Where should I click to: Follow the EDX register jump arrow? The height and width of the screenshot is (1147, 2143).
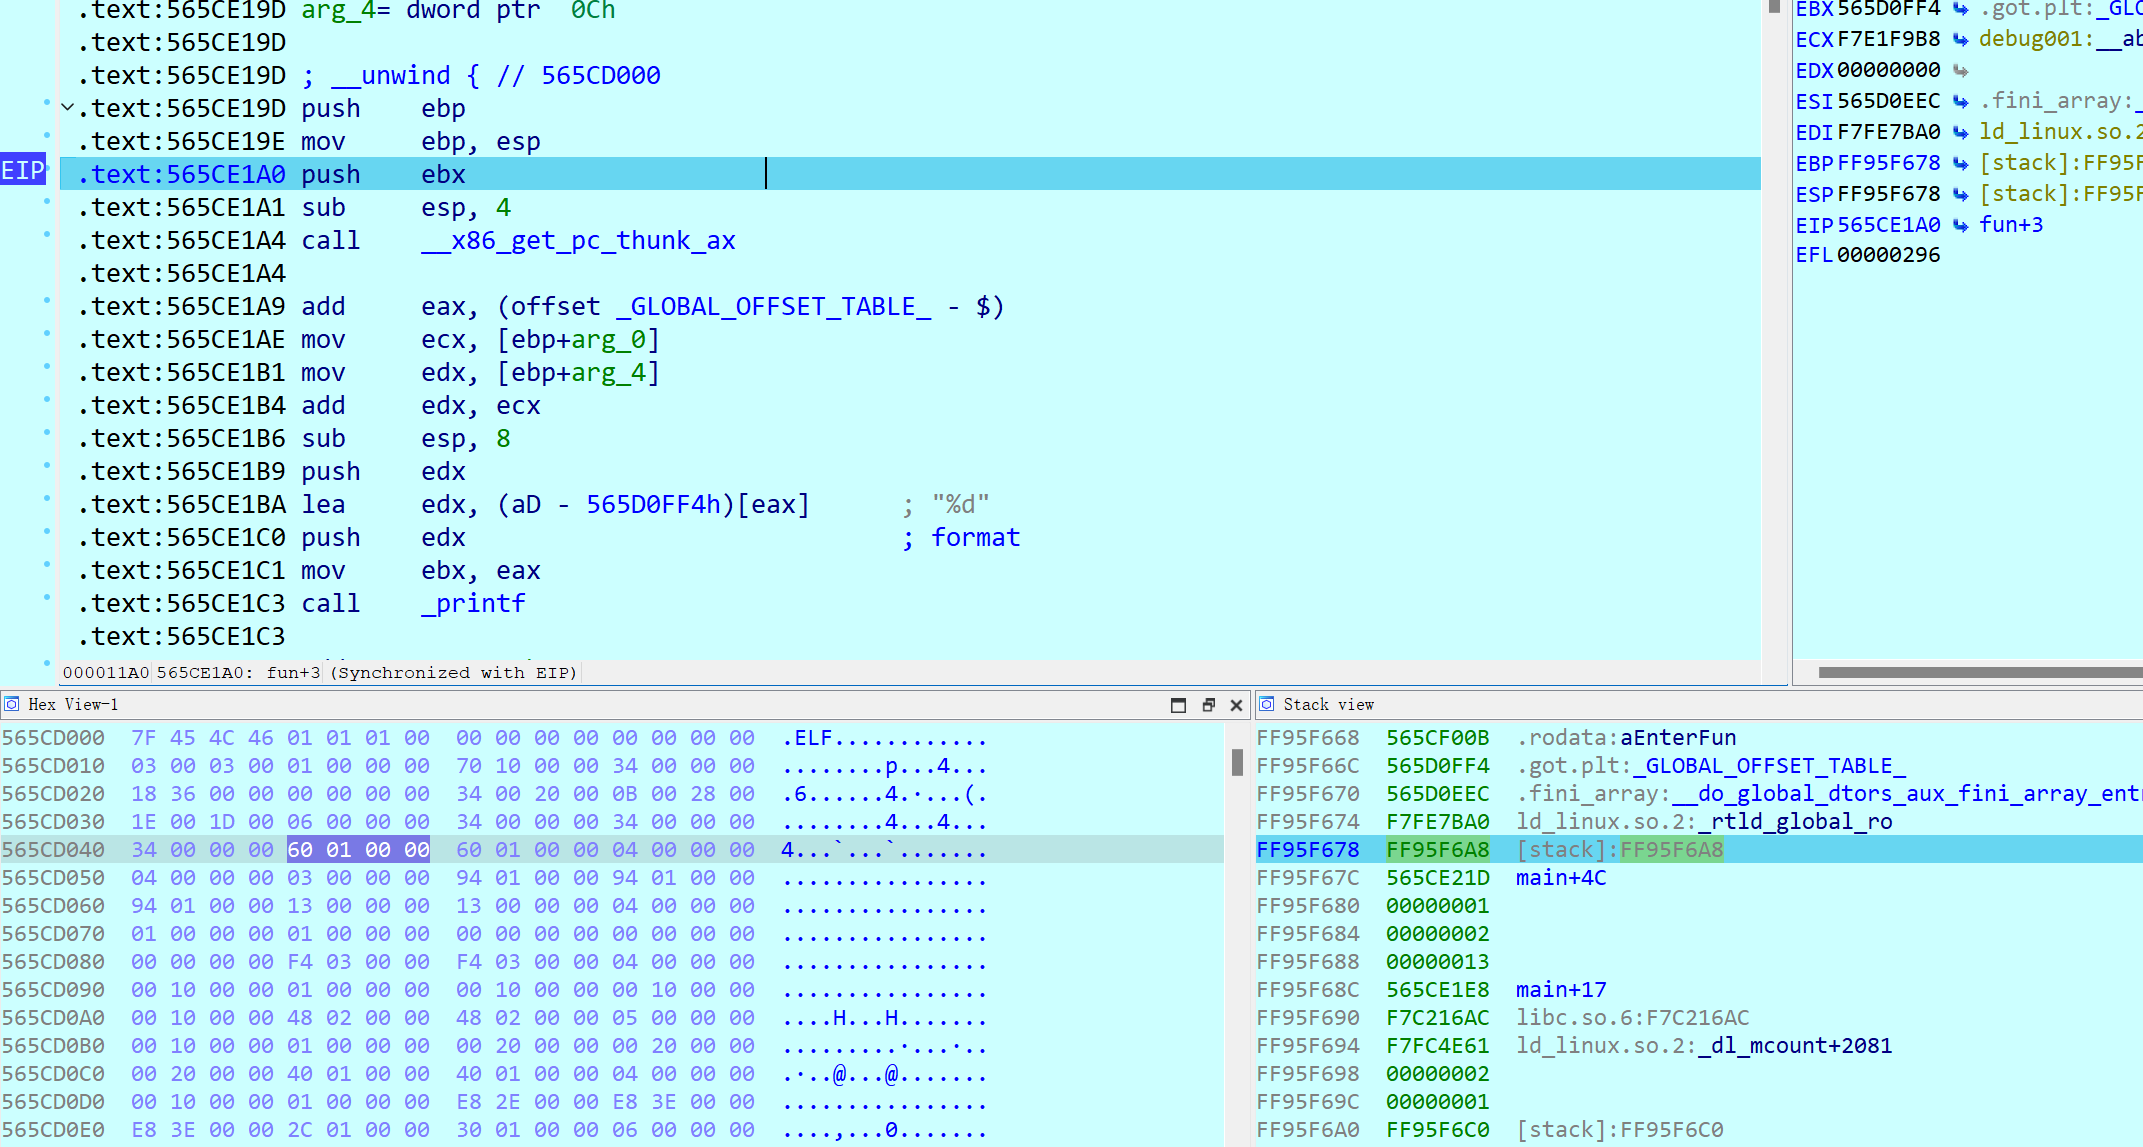[1961, 70]
